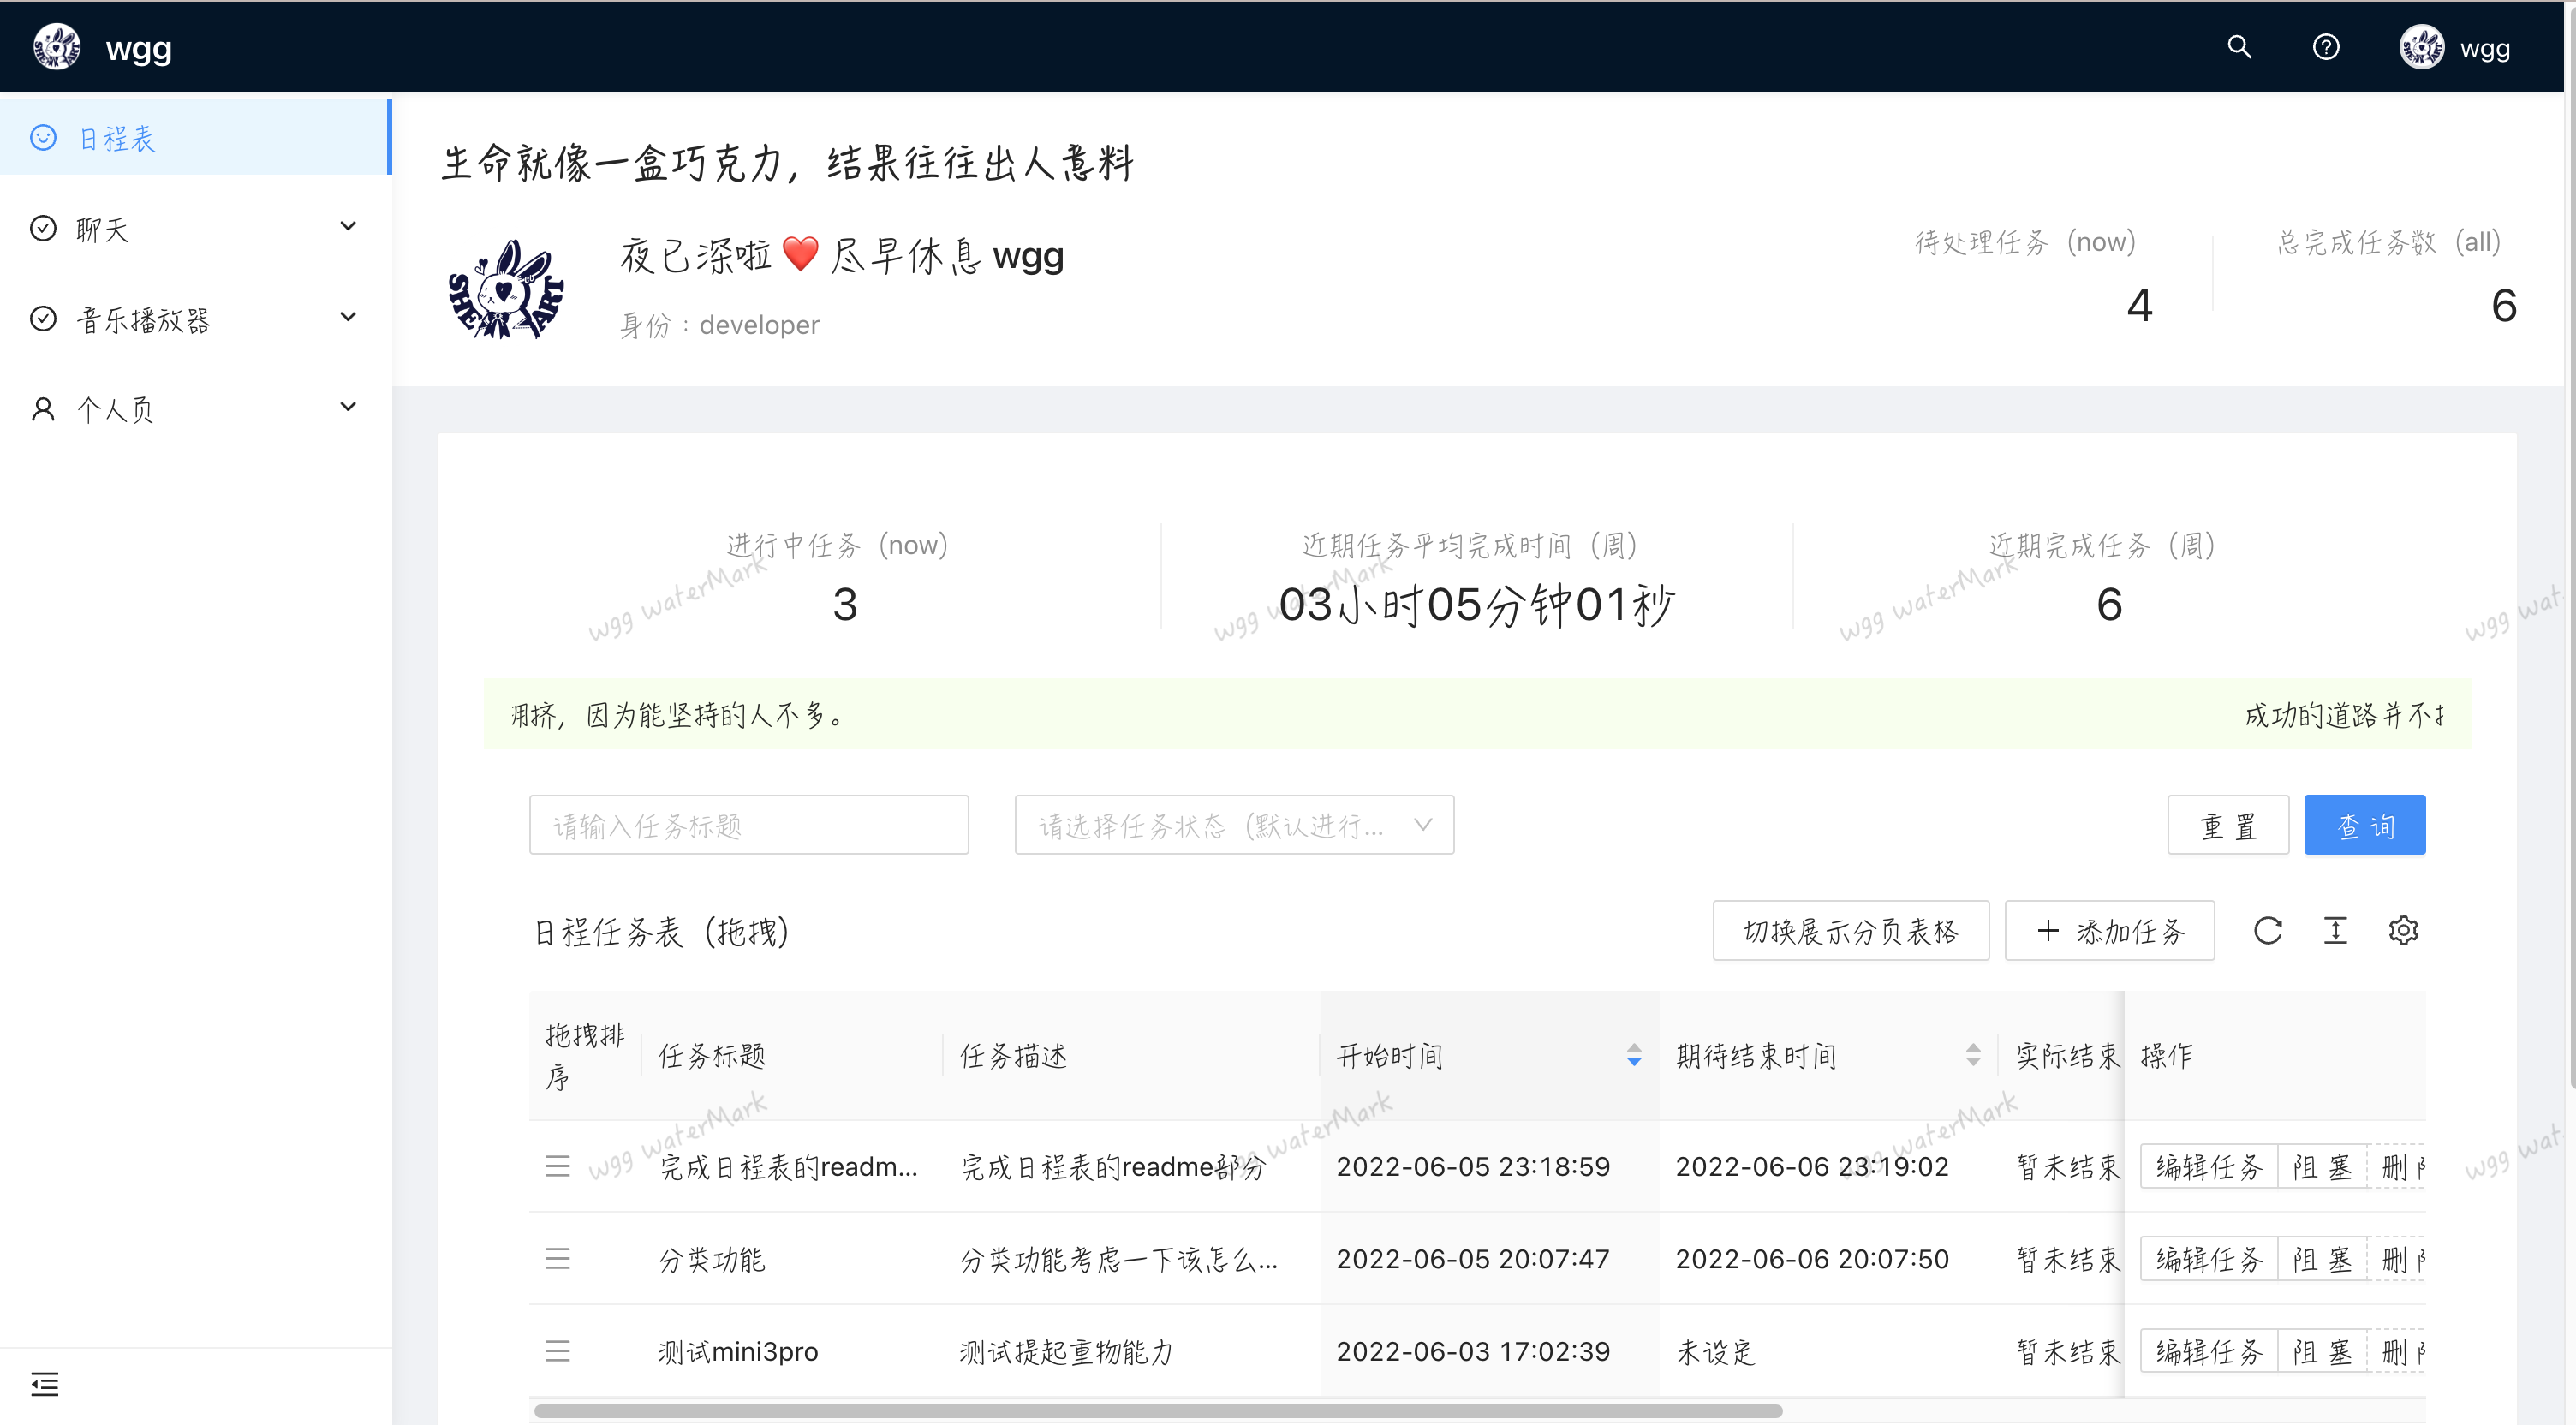
Task: Click the scrolling quote banner text
Action: click(1477, 714)
